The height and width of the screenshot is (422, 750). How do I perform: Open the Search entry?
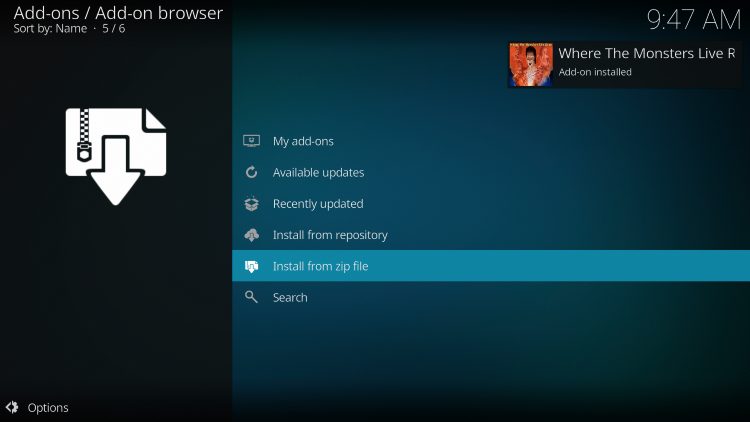coord(491,297)
